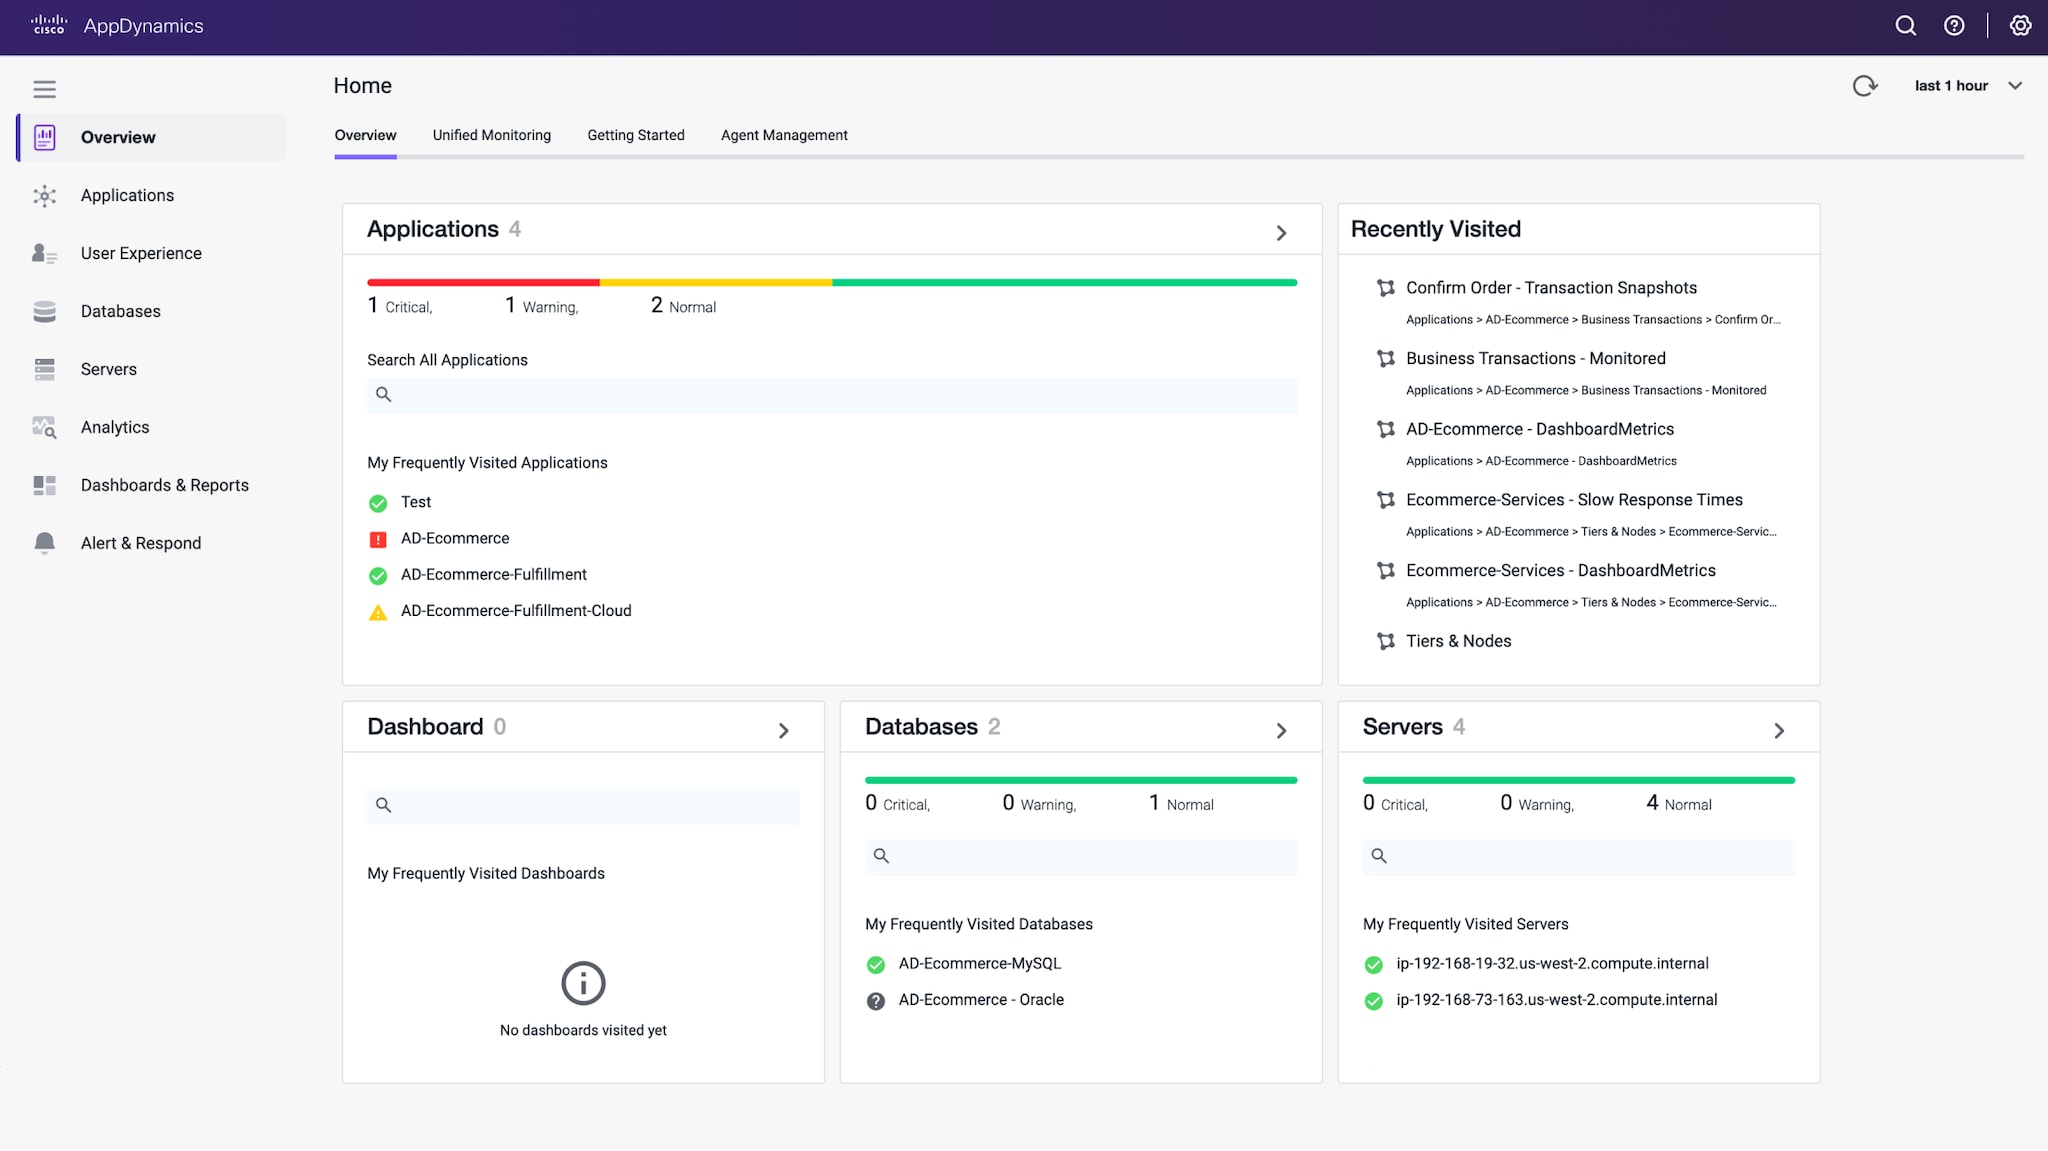This screenshot has width=2048, height=1151.
Task: Switch to the Getting Started tab
Action: (636, 135)
